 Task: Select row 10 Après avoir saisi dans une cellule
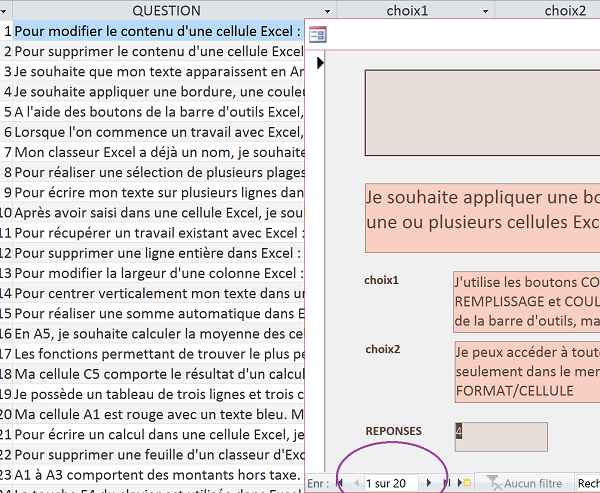[x=158, y=213]
